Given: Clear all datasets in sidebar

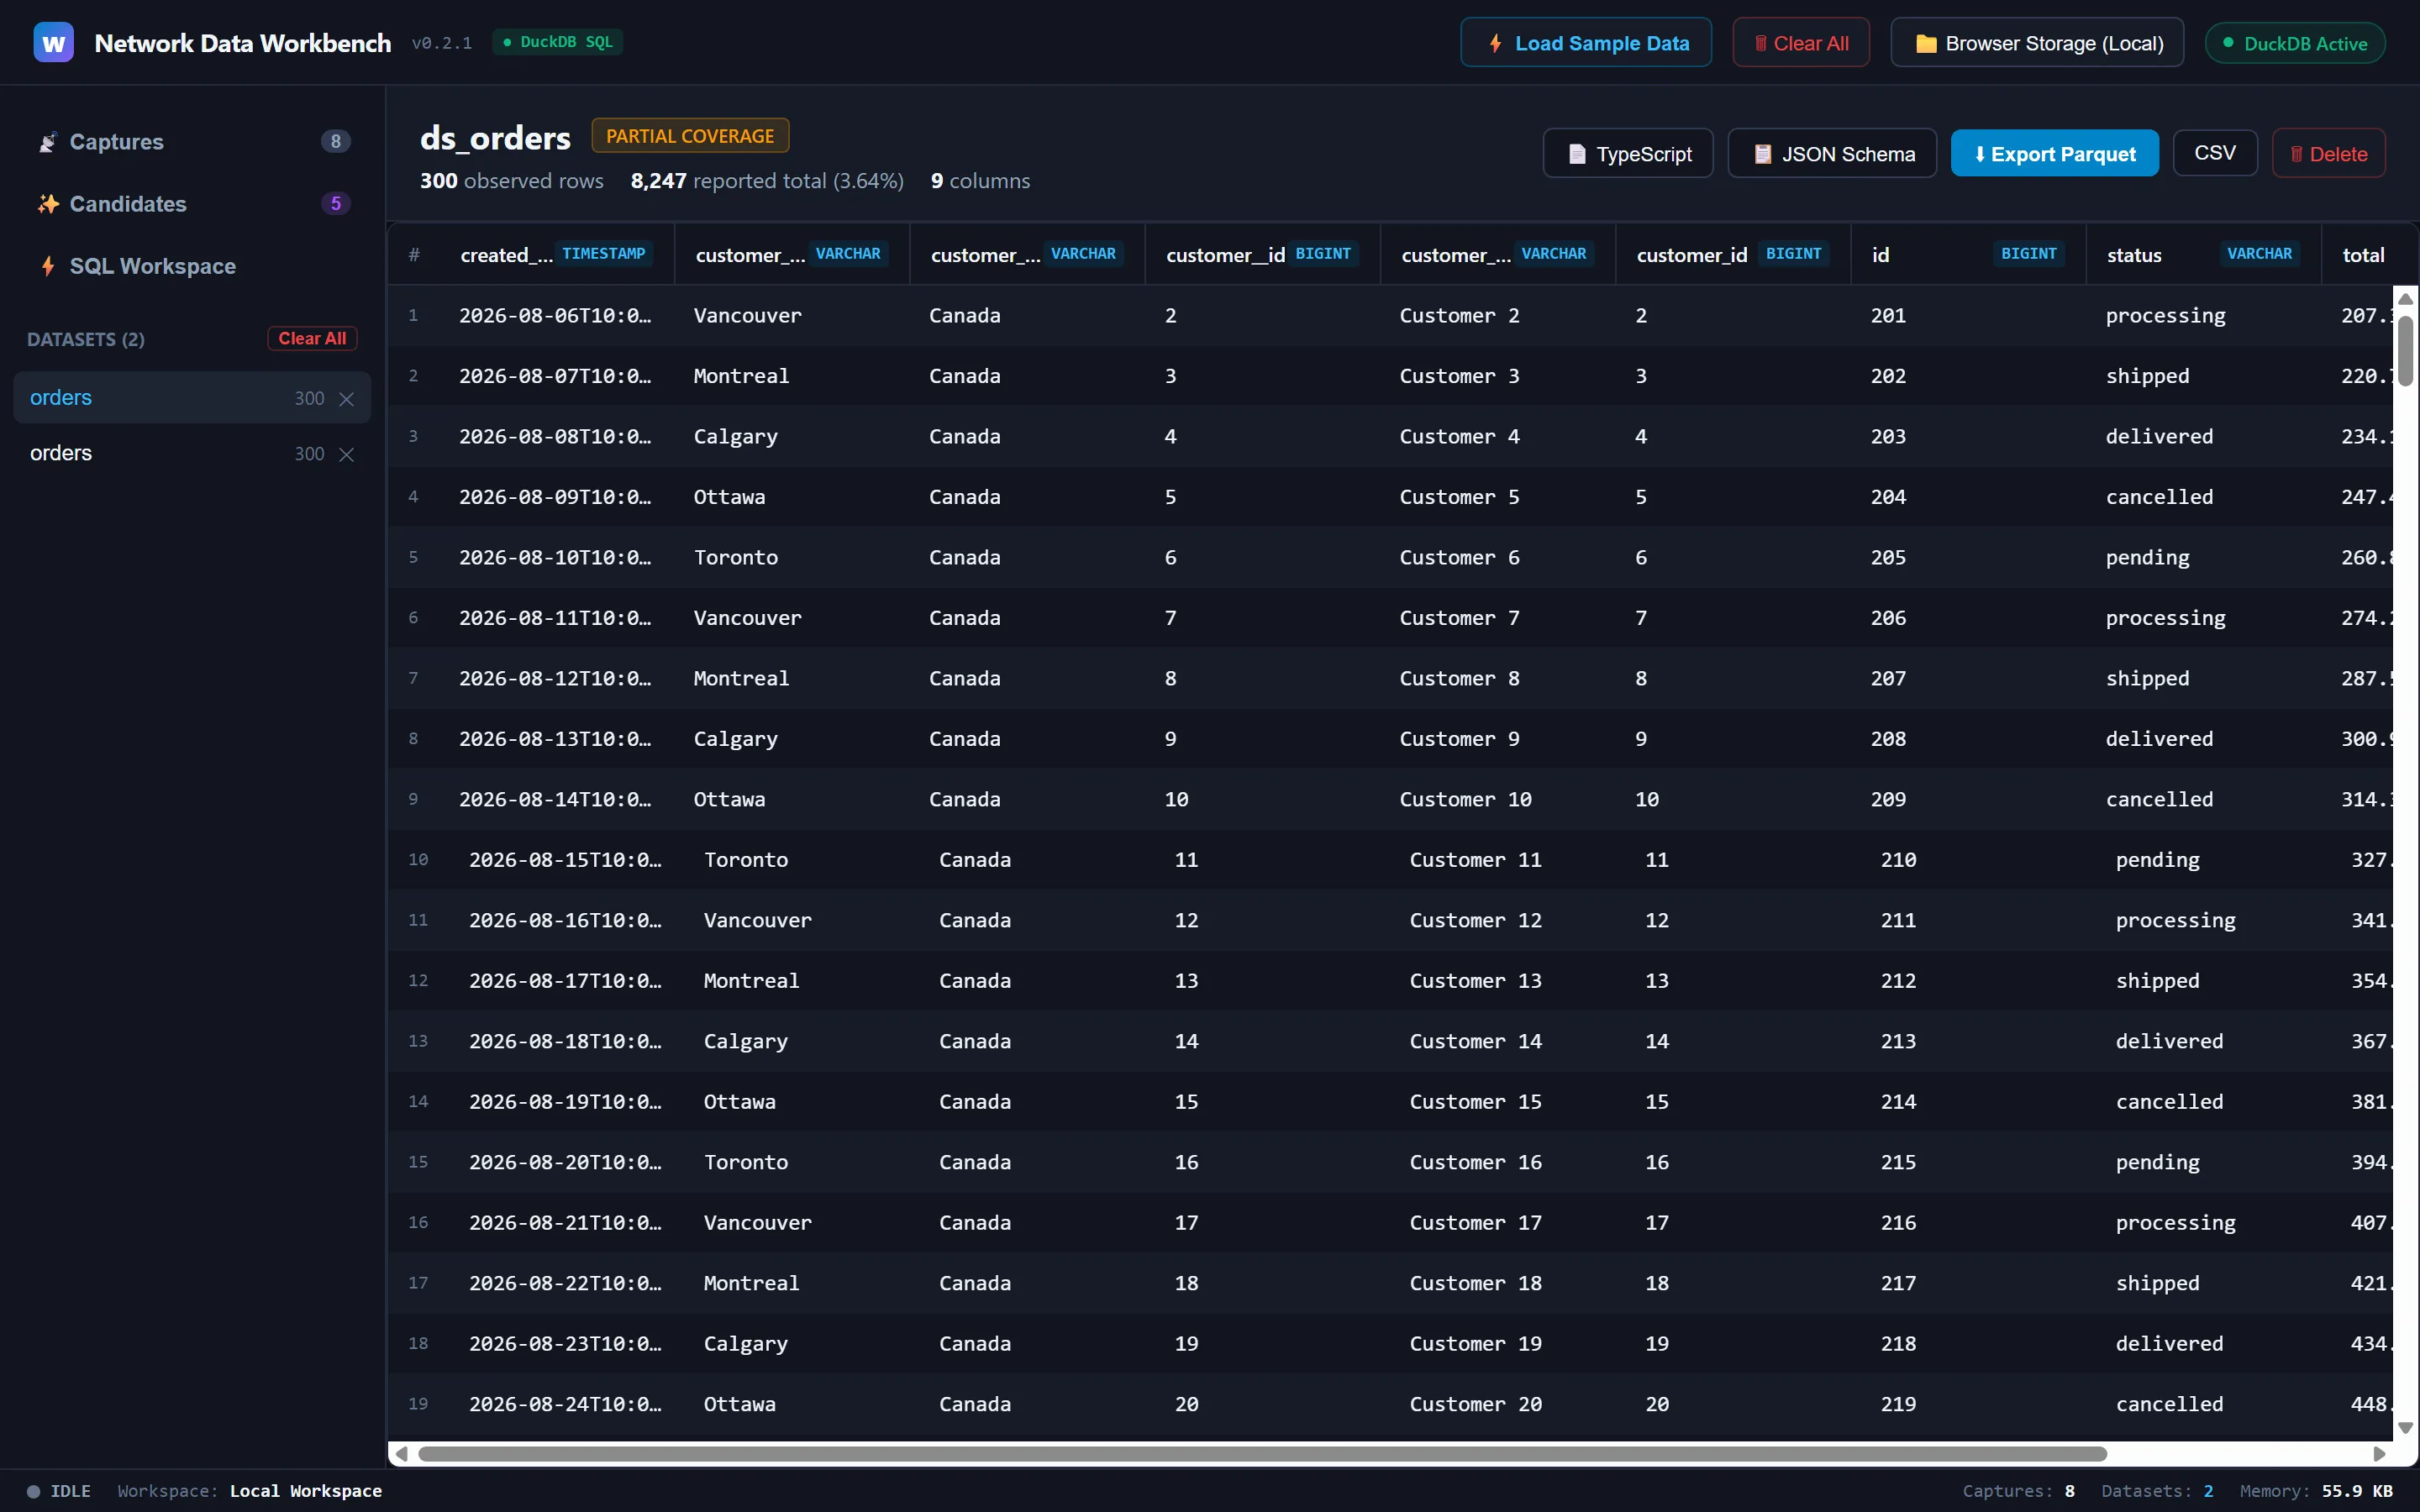Looking at the screenshot, I should 312,338.
